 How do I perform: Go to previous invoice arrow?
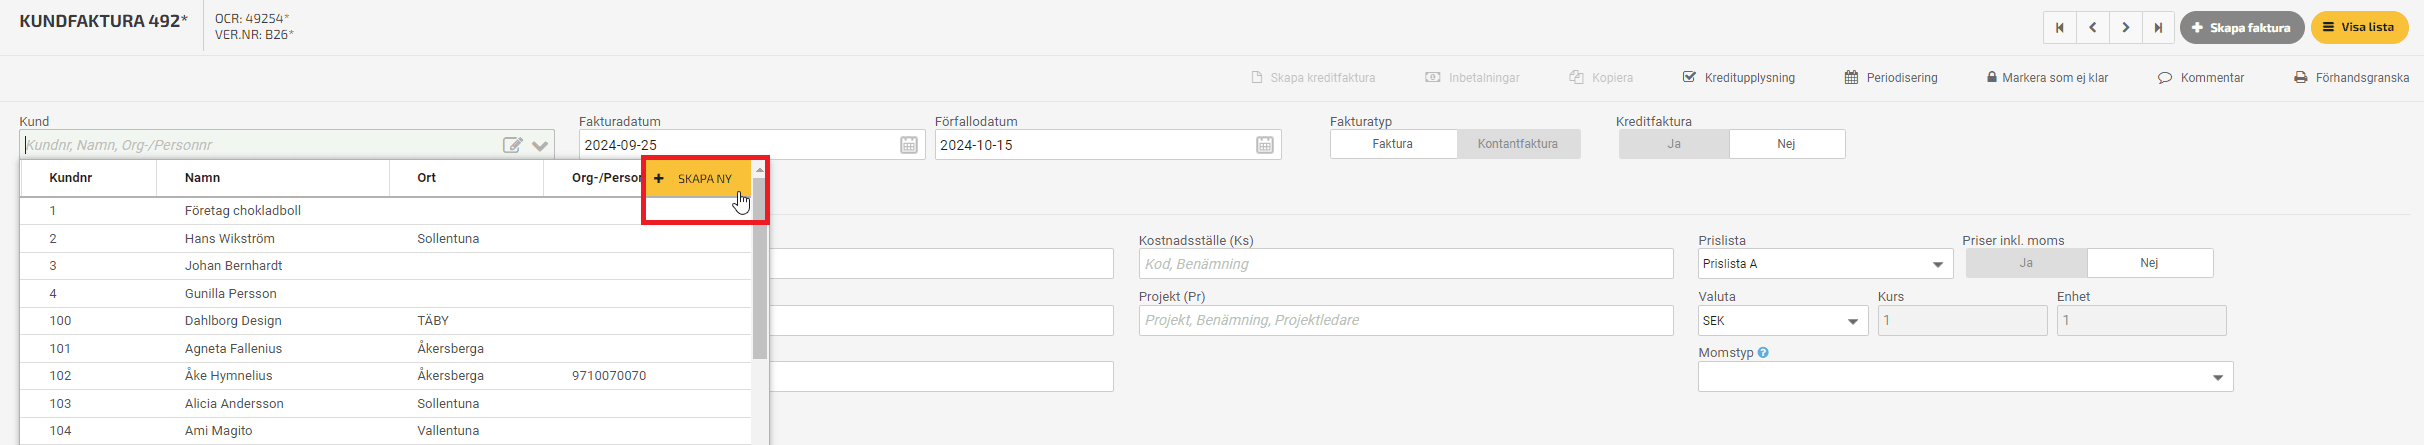[x=2092, y=28]
